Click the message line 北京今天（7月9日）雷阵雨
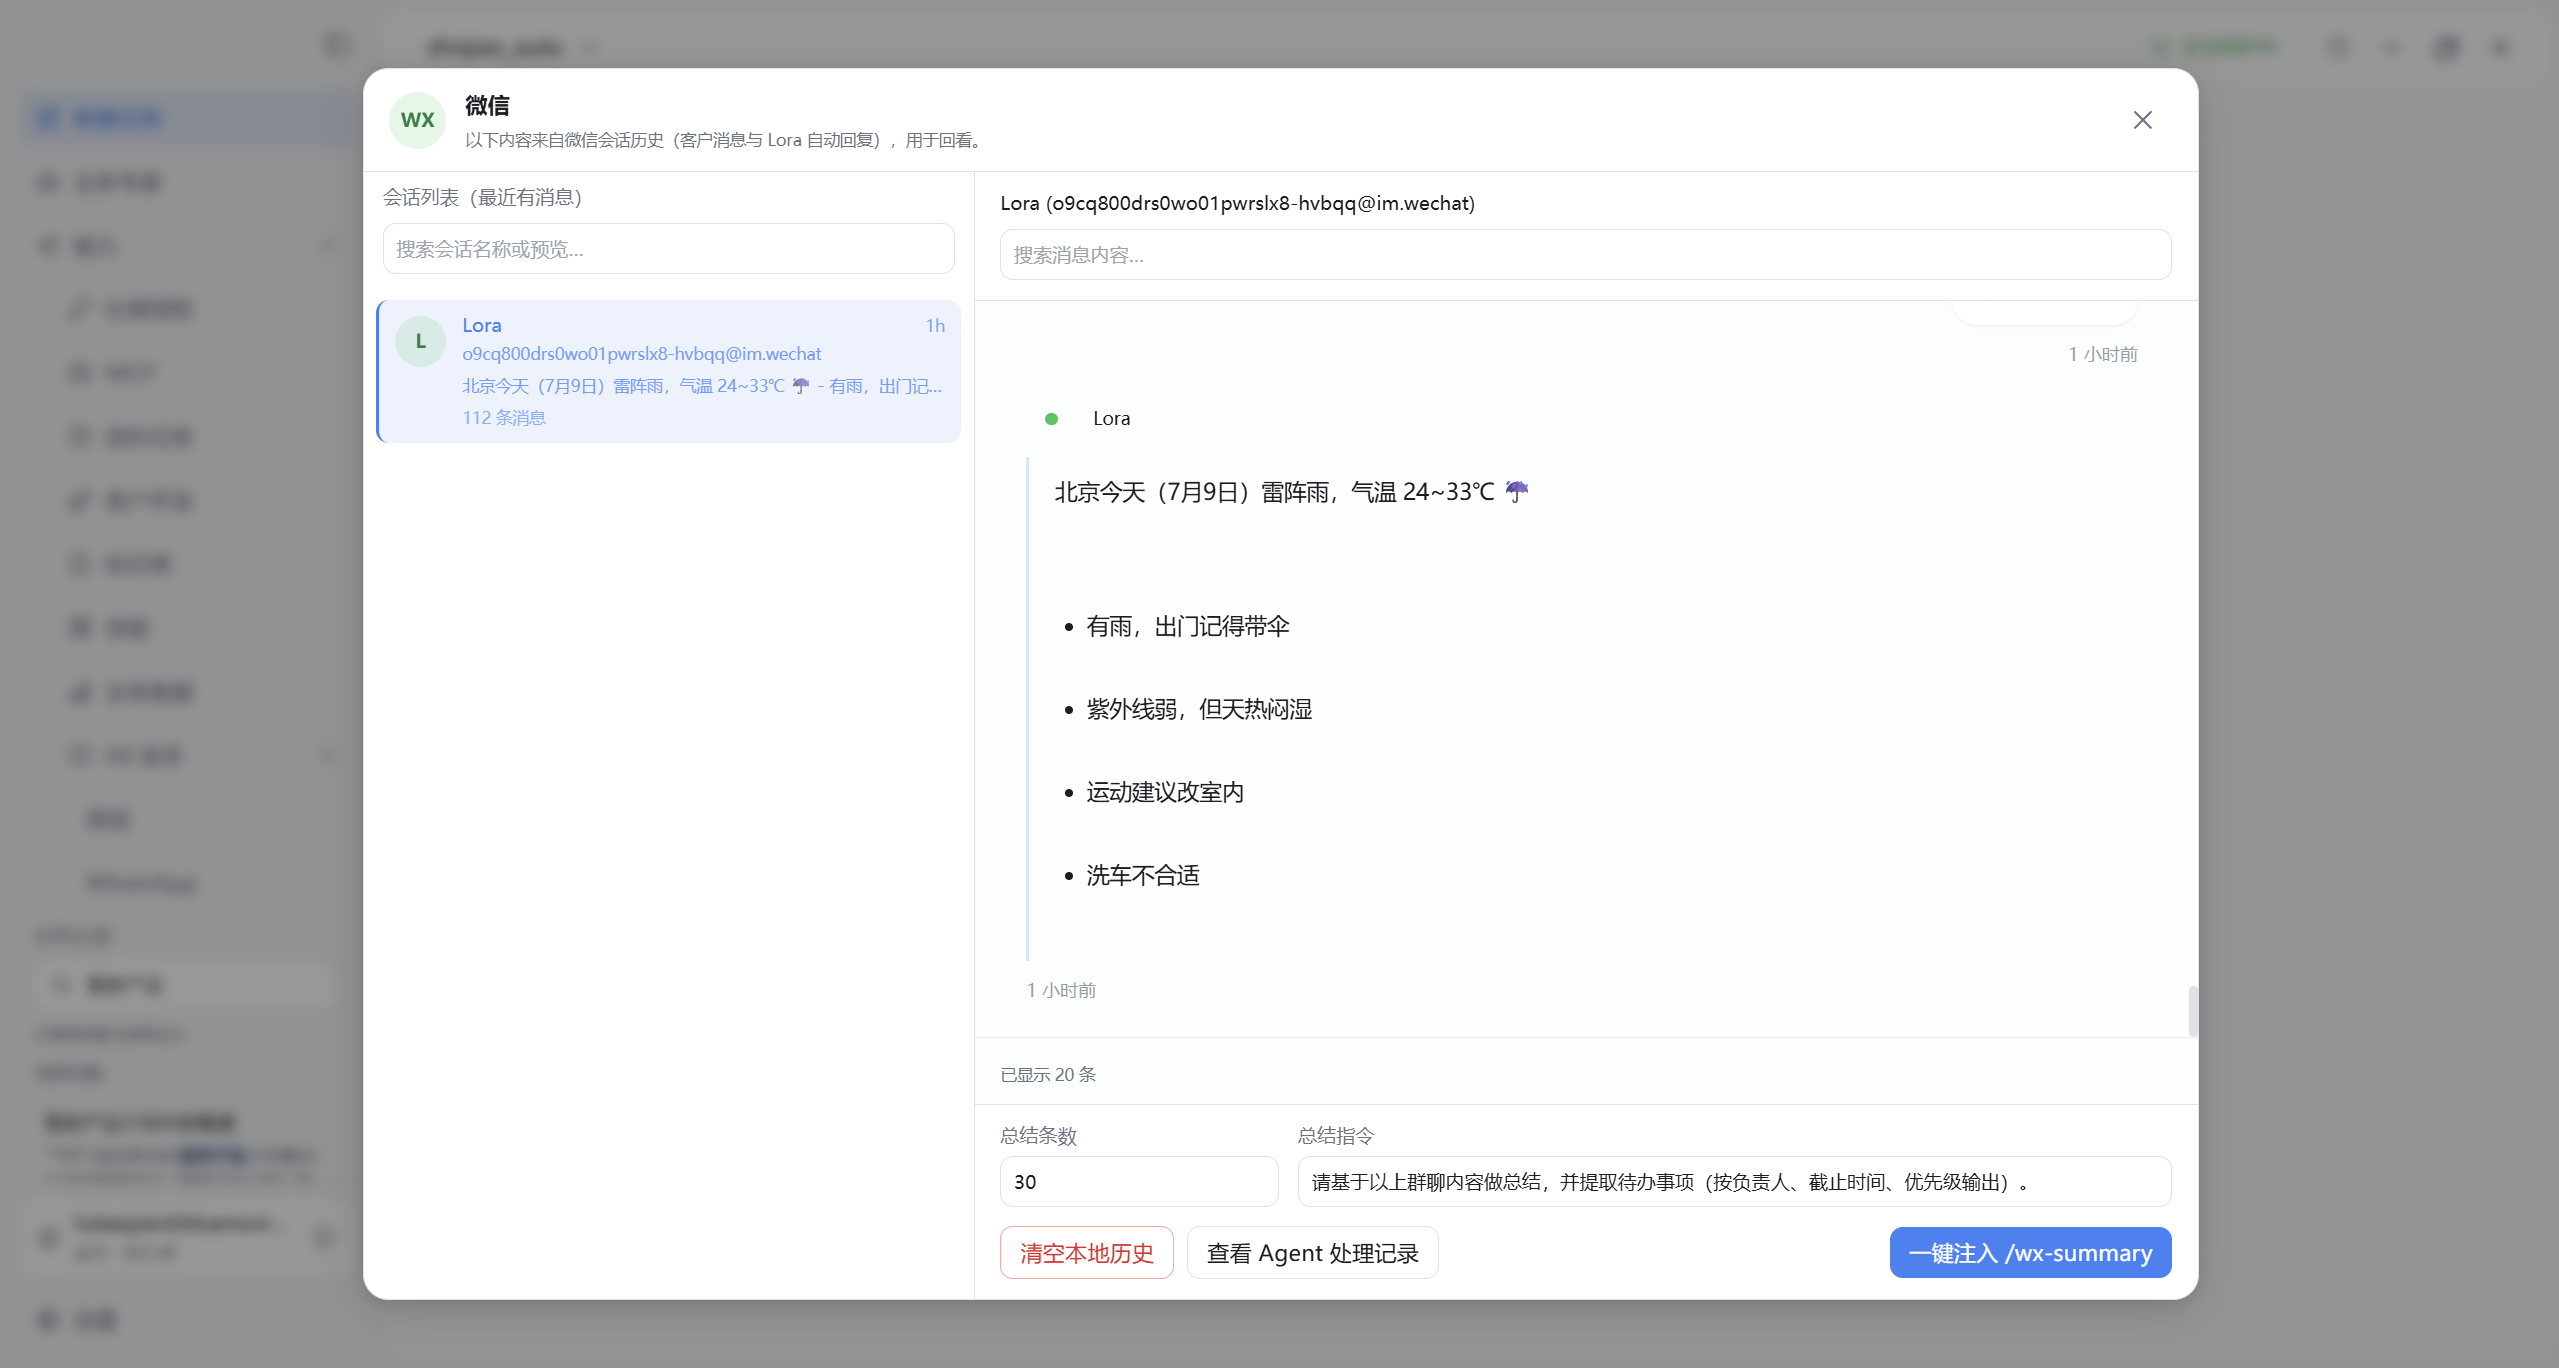 click(1291, 492)
